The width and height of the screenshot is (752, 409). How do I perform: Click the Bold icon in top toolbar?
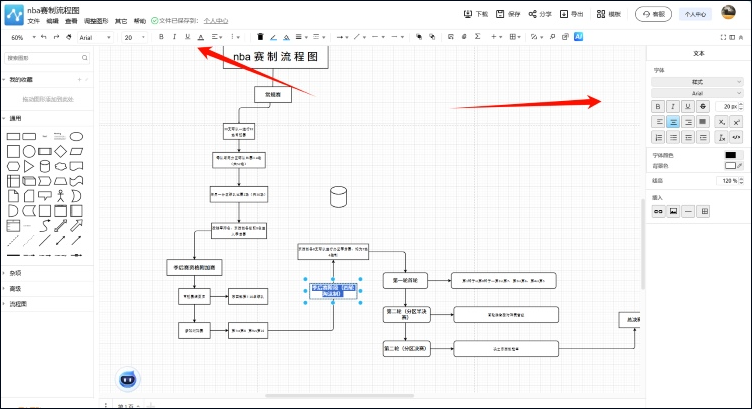(x=161, y=37)
